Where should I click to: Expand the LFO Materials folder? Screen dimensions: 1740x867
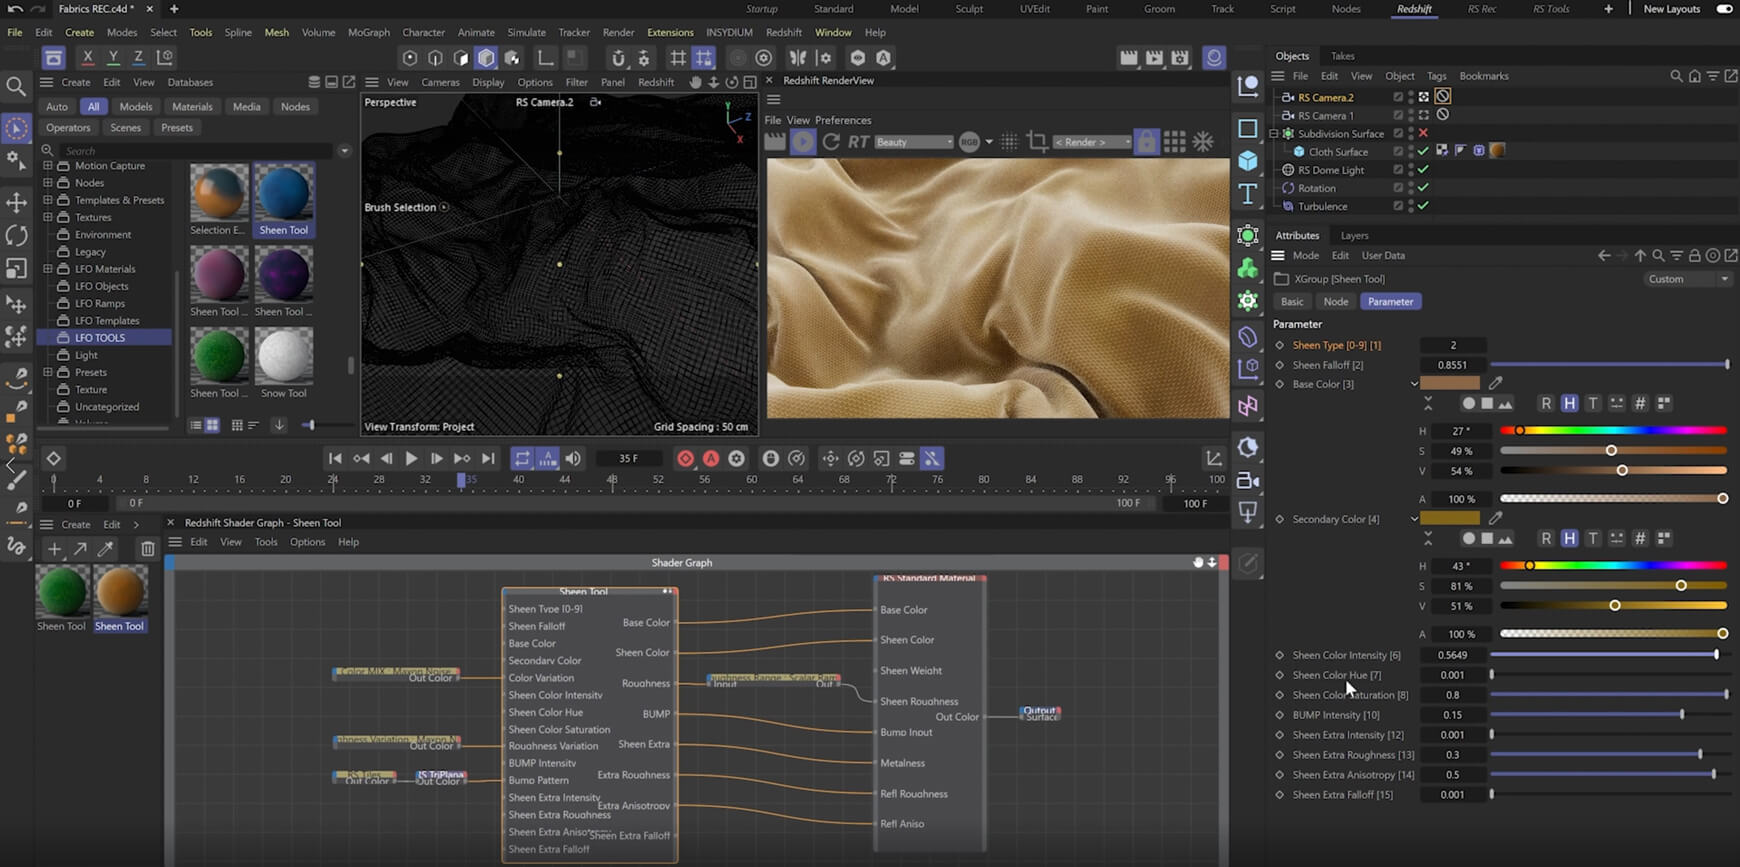pos(47,269)
